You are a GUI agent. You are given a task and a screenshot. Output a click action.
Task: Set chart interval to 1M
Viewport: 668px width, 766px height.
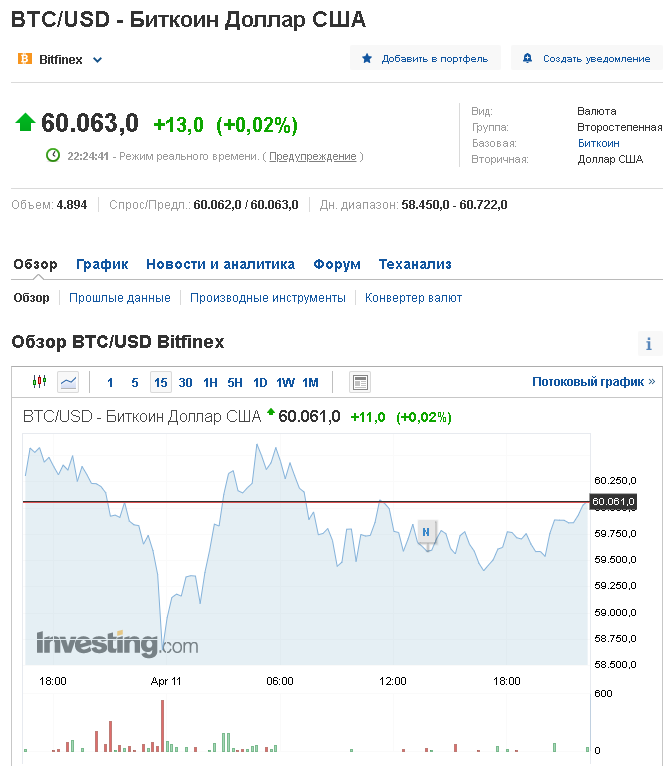[x=310, y=383]
